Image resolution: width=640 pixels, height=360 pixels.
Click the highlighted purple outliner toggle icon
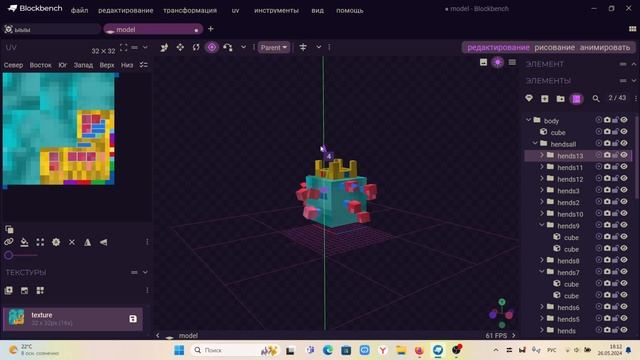(x=576, y=99)
